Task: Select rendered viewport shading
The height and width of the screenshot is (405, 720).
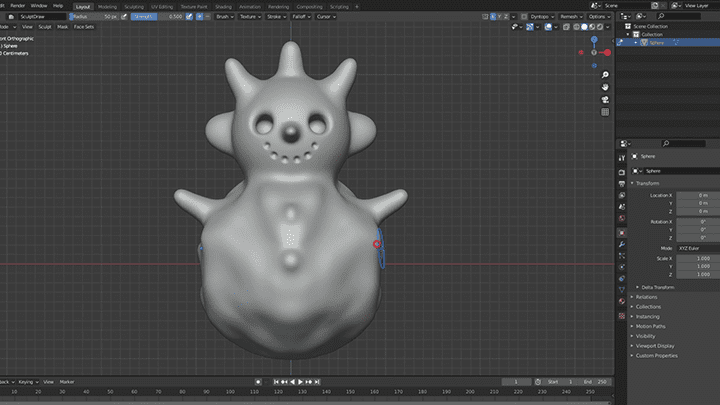Action: (x=600, y=27)
